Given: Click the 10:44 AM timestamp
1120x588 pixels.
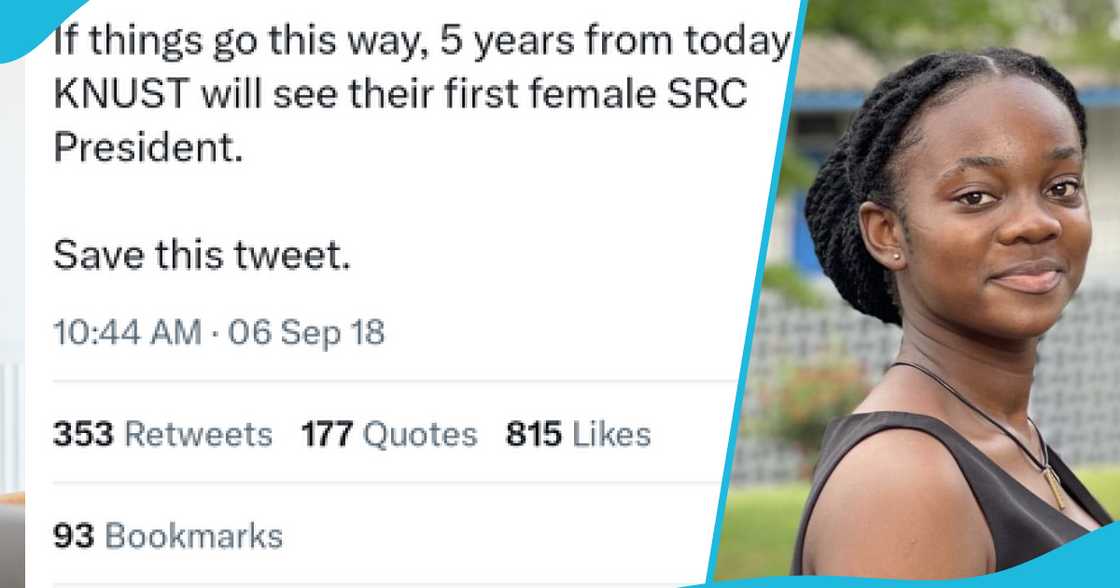Looking at the screenshot, I should pos(127,333).
